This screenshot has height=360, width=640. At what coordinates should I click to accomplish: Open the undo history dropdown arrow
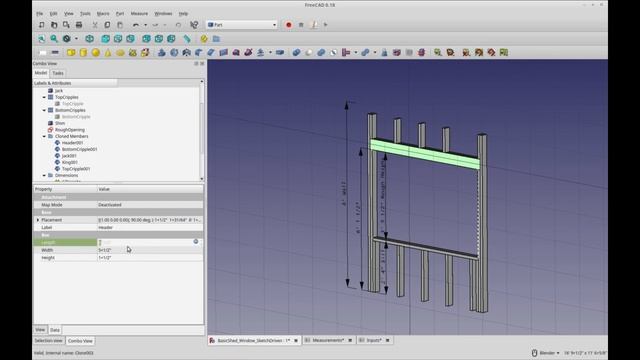pos(145,25)
